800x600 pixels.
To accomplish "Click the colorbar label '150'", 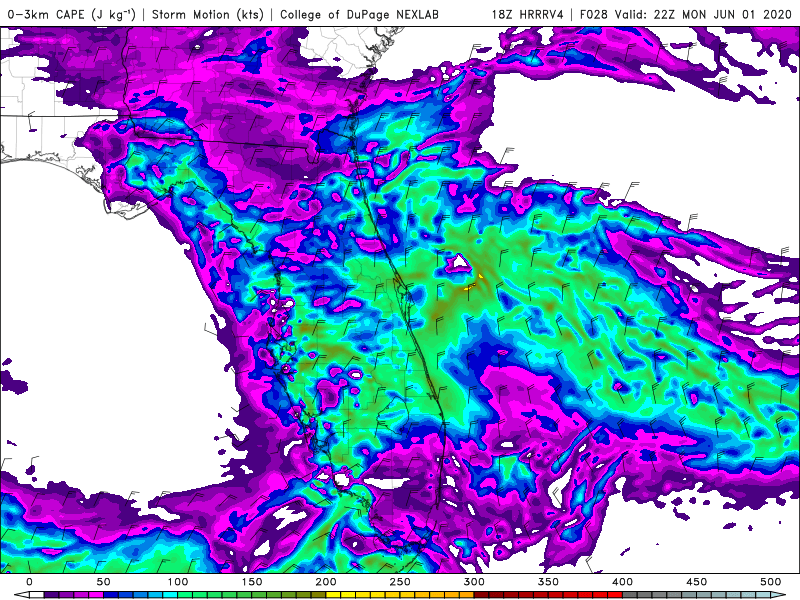I will [252, 582].
